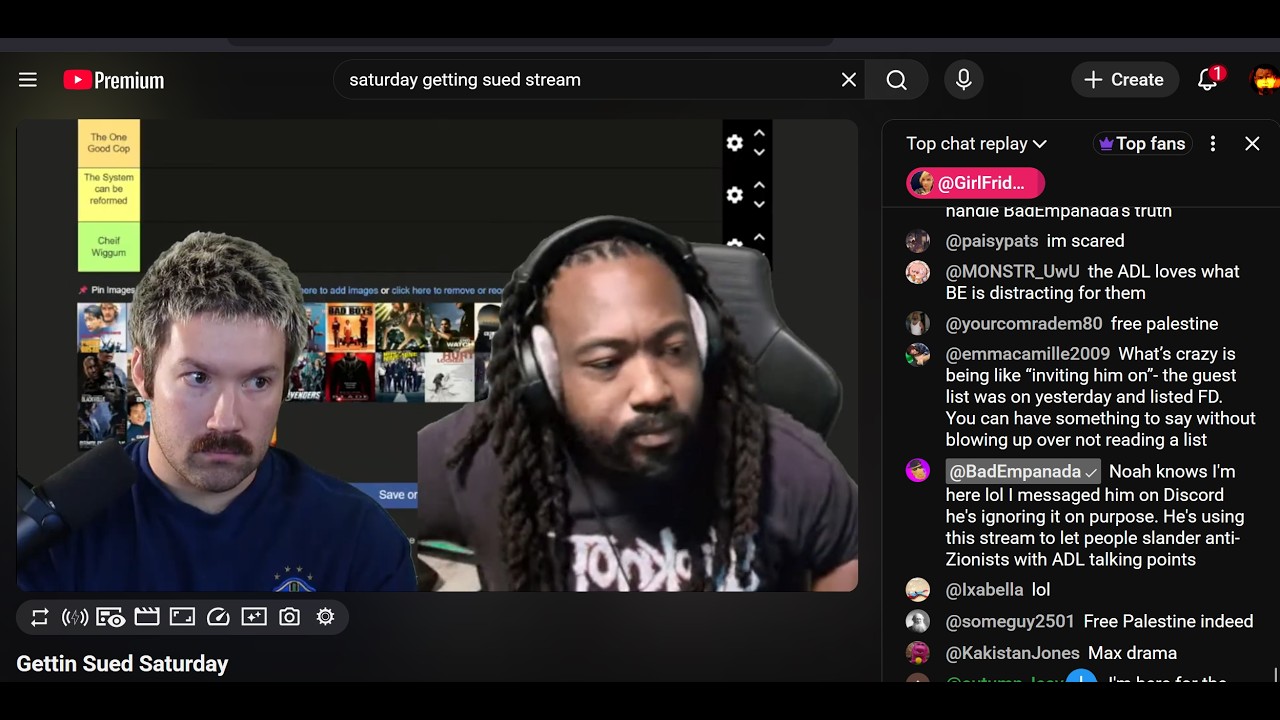Viewport: 1280px width, 720px height.
Task: Move The System can be reformed row up
Action: (x=759, y=185)
